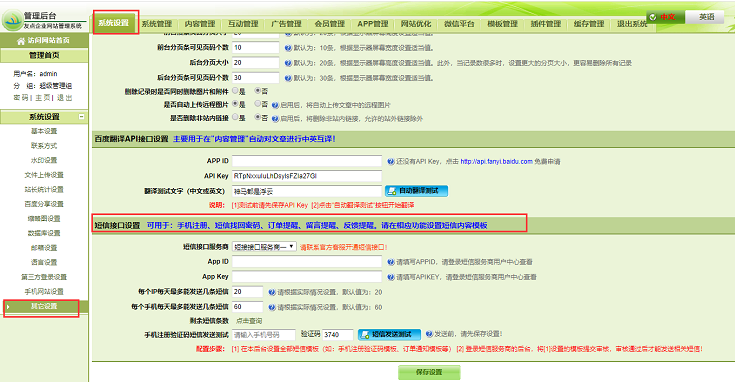Click the 自动翻译测试 button
Screen dimensions: 735x382
click(416, 191)
